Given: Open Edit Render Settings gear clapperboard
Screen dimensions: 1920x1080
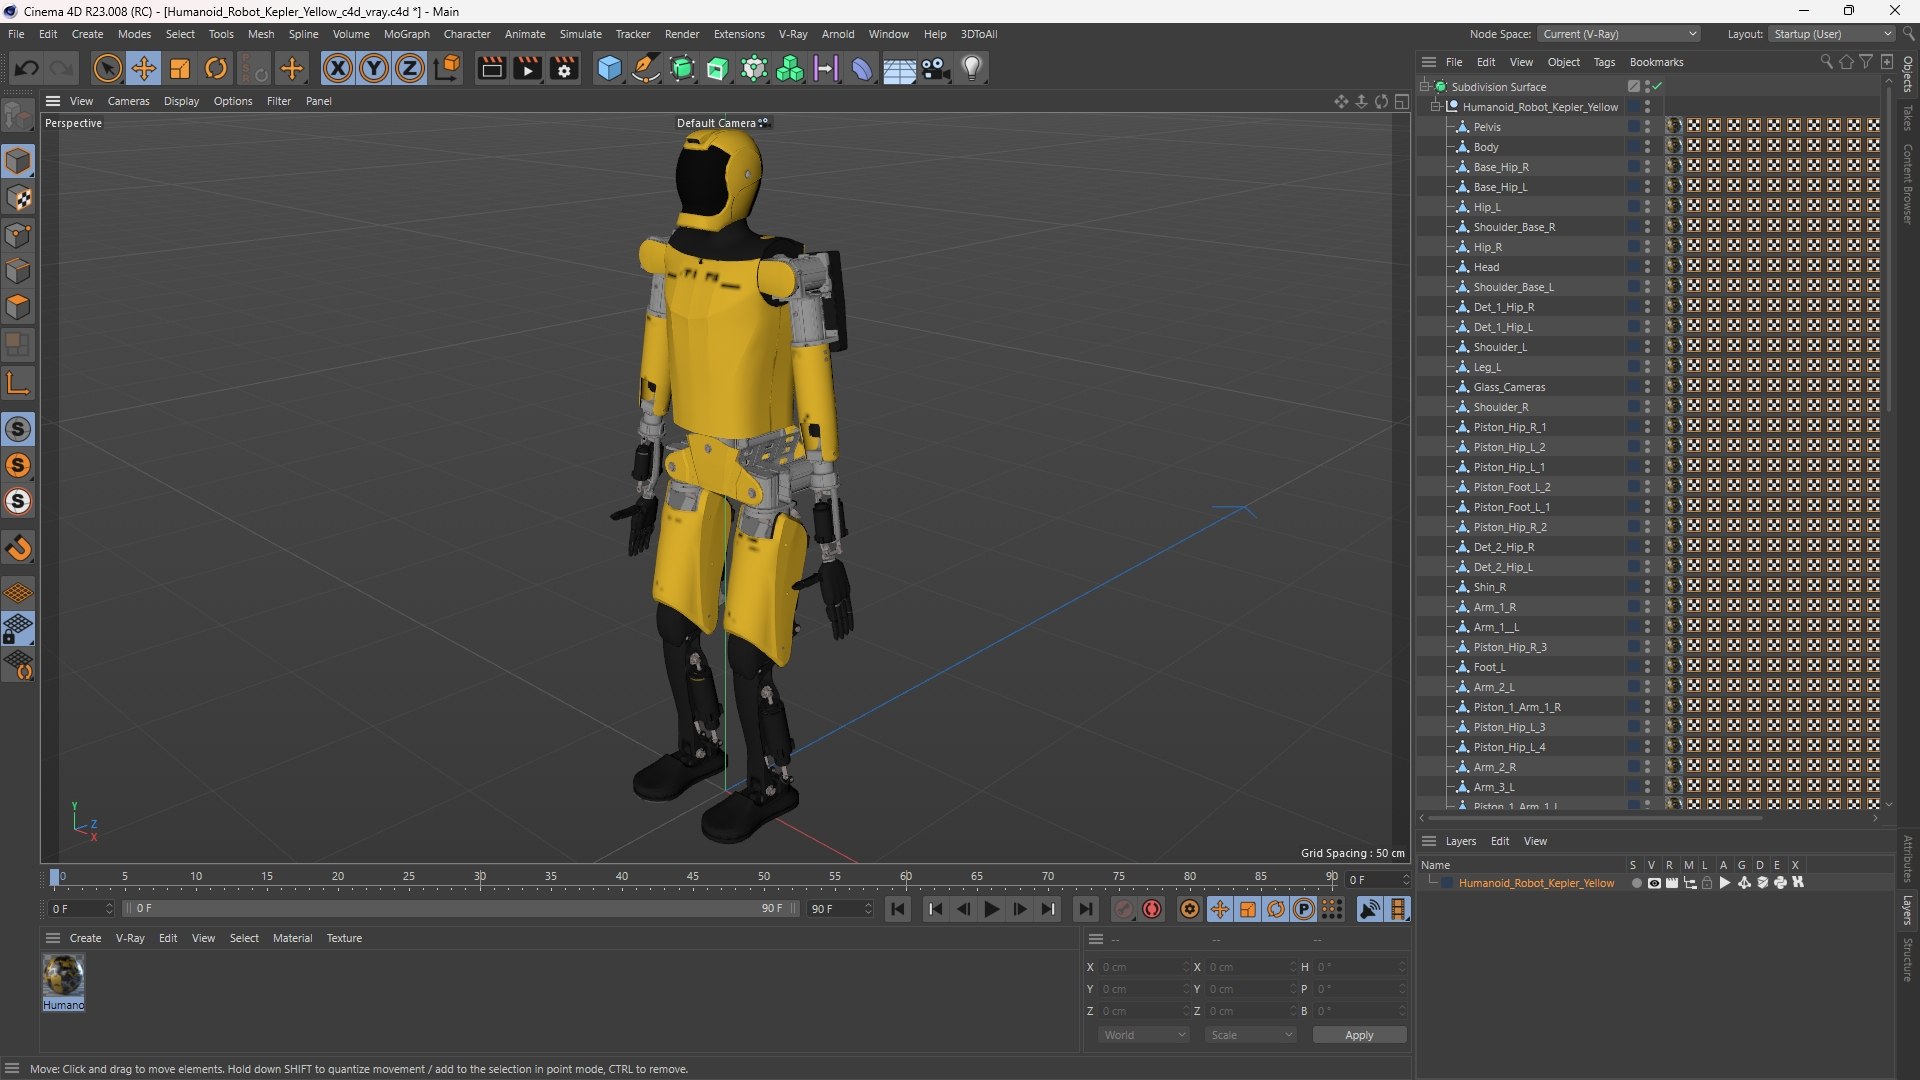Looking at the screenshot, I should point(565,68).
